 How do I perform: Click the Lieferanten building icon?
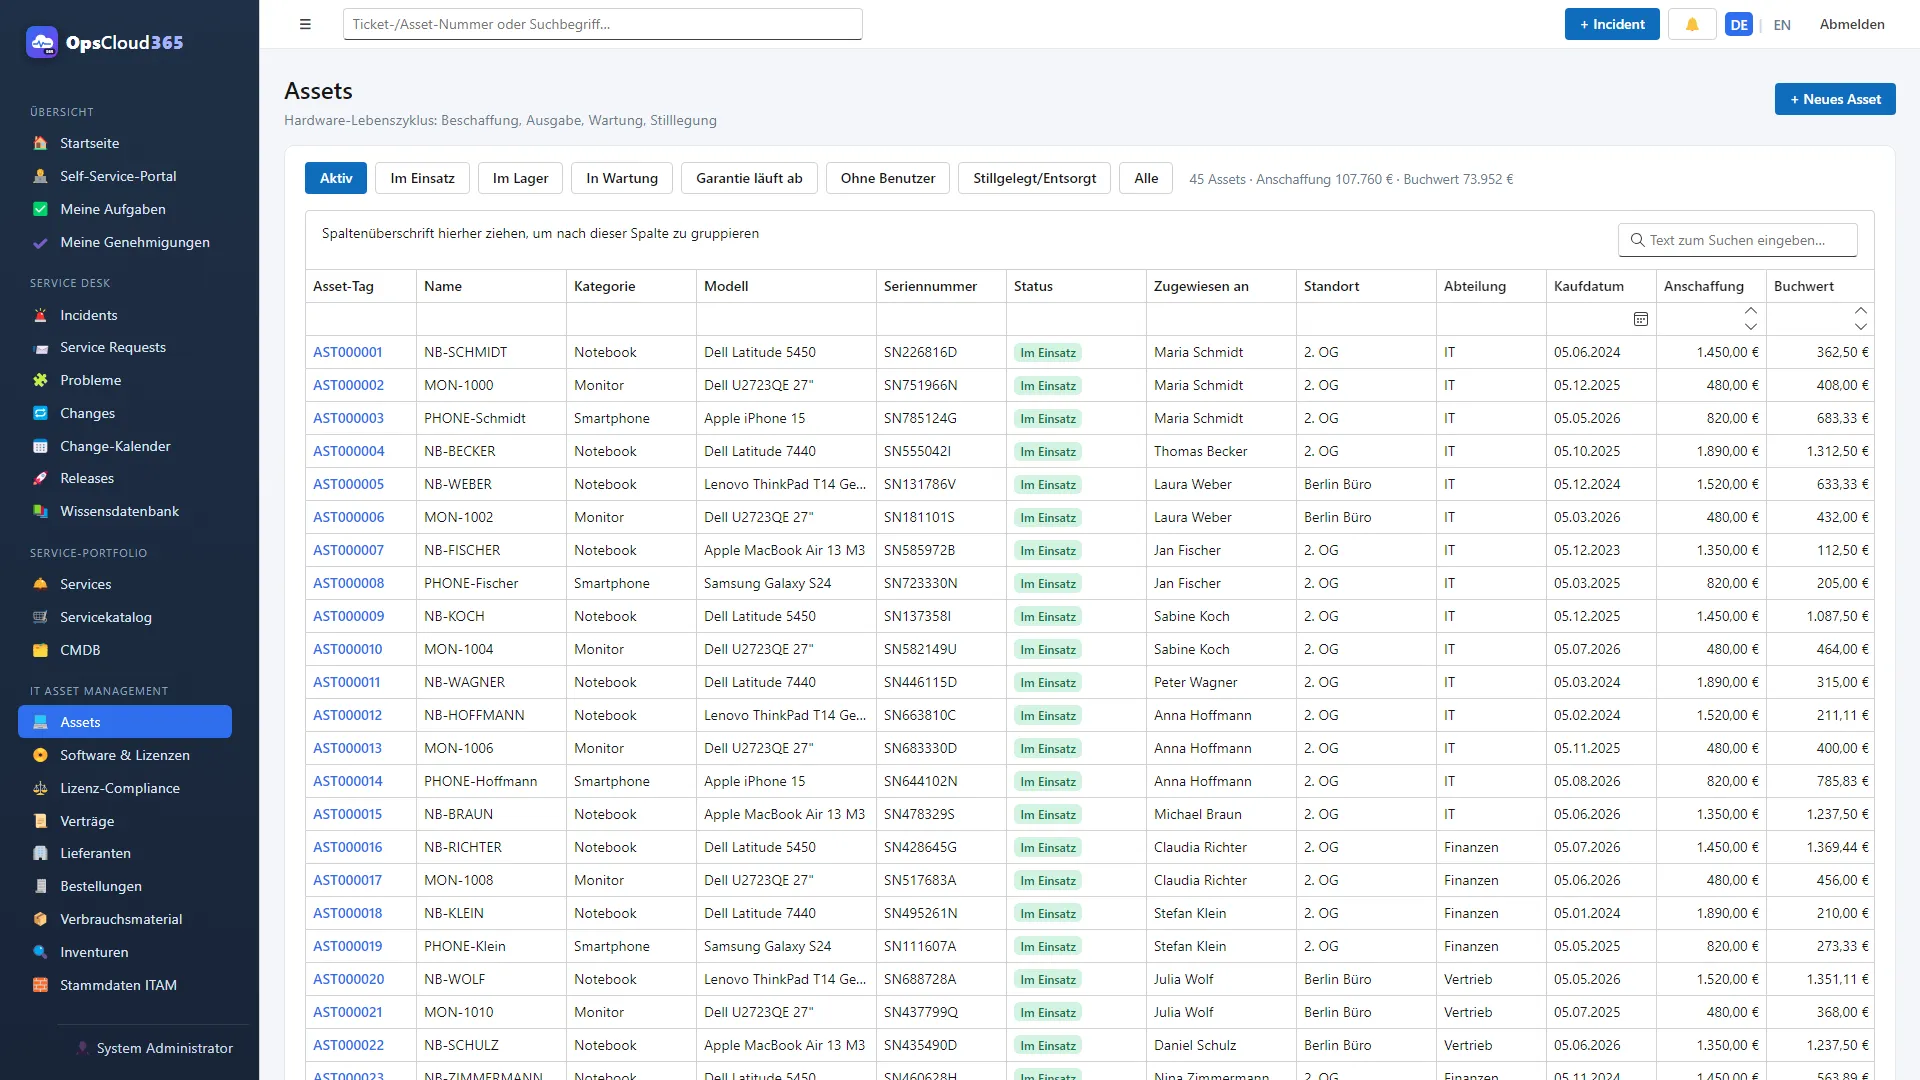pos(40,853)
